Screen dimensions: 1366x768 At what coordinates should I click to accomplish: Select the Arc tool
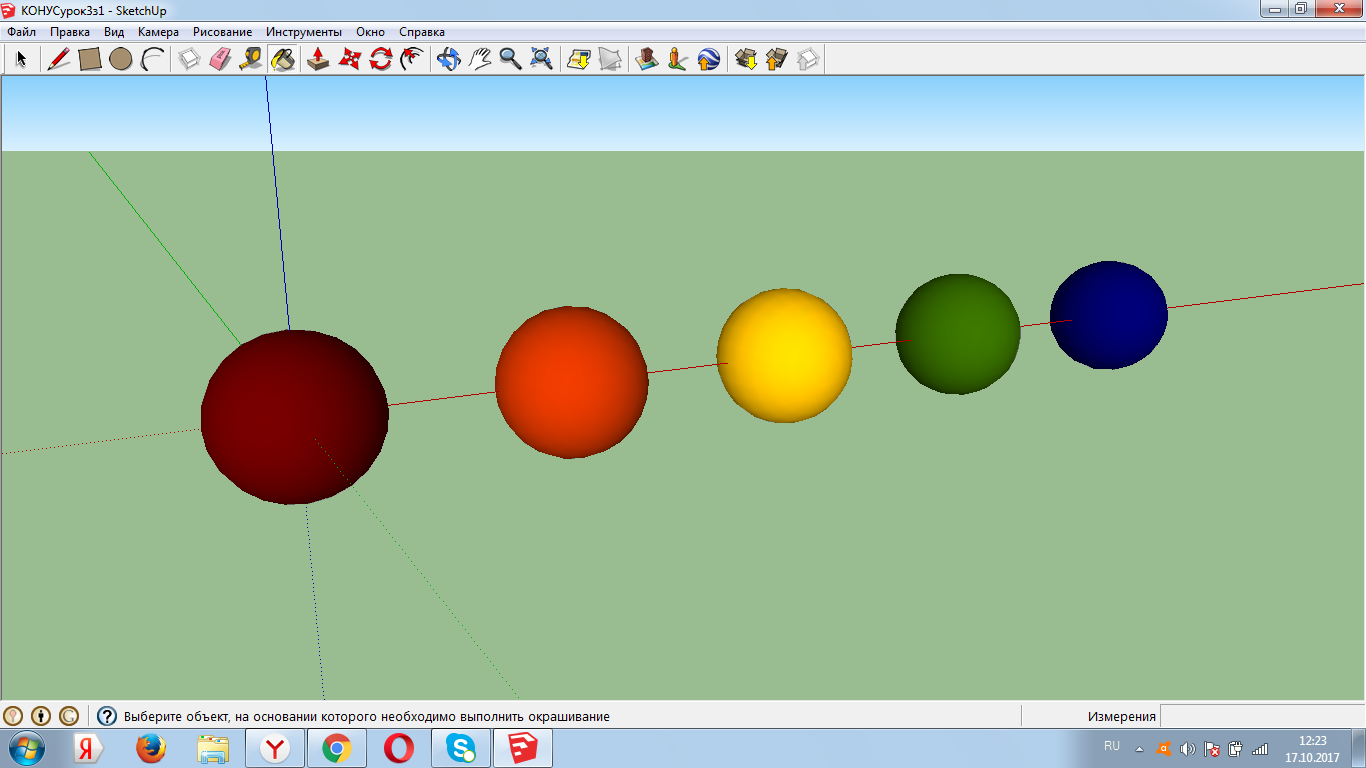pyautogui.click(x=152, y=59)
